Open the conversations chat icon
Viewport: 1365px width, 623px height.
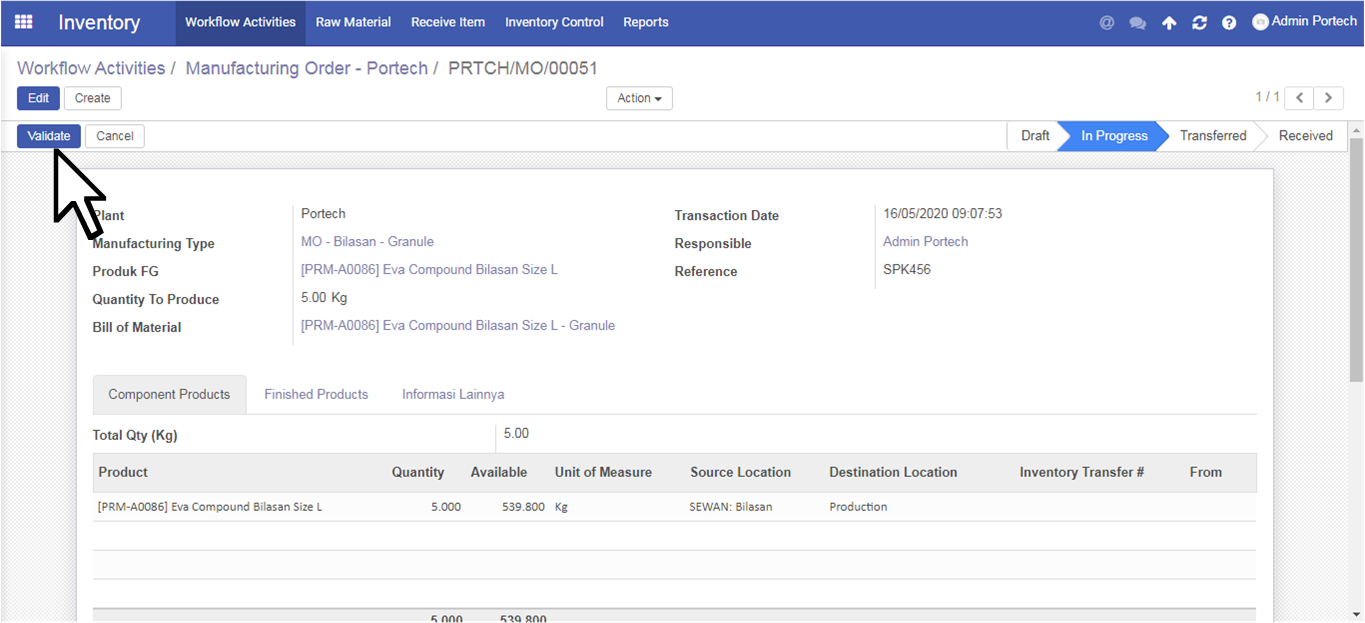(x=1137, y=23)
